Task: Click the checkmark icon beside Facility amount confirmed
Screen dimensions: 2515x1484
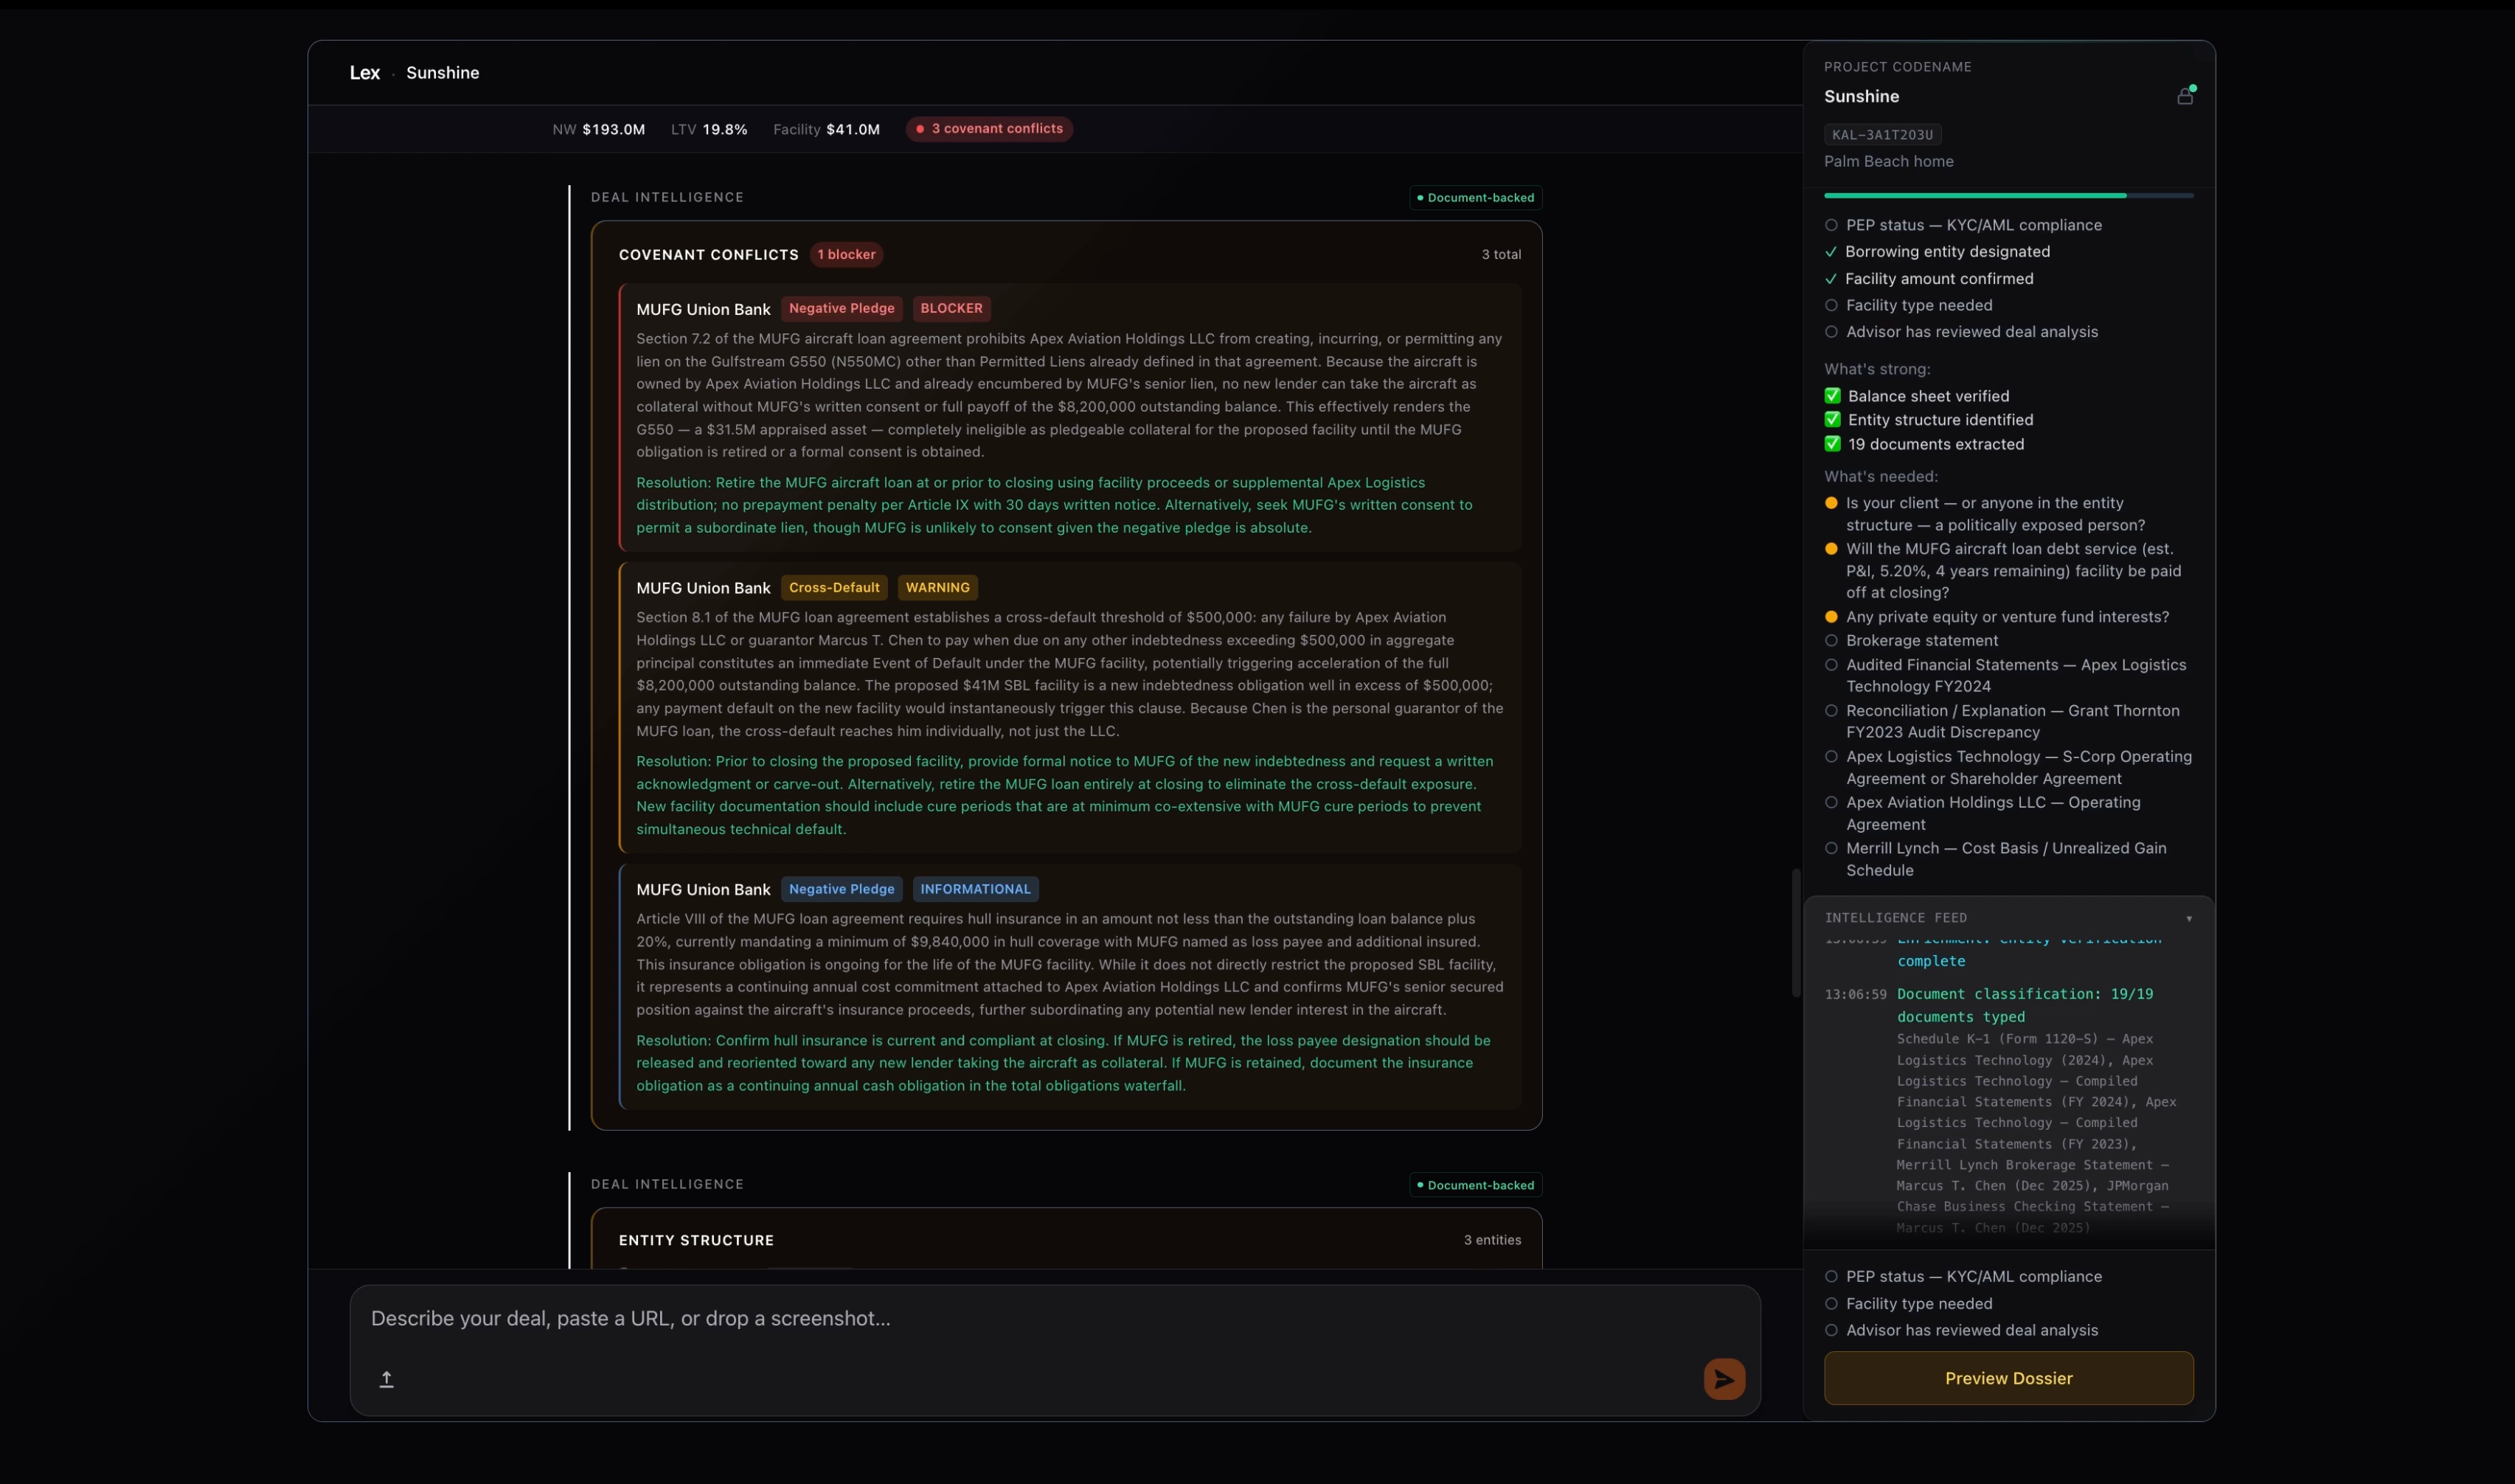Action: point(1832,279)
